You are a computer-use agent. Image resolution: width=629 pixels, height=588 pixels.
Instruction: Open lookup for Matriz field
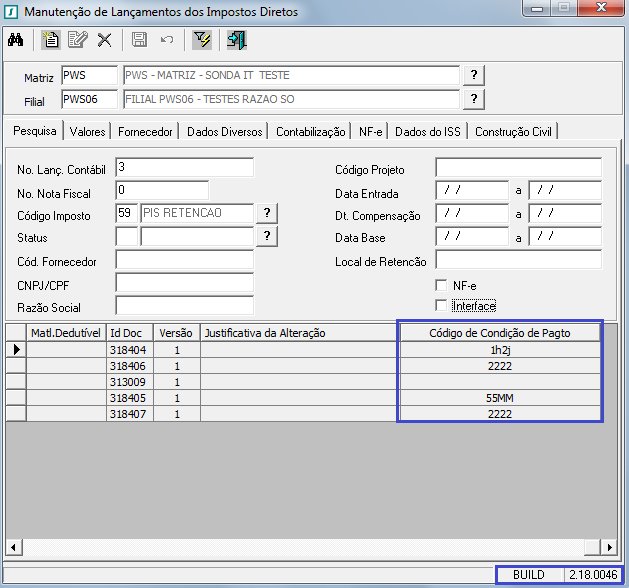coord(474,76)
